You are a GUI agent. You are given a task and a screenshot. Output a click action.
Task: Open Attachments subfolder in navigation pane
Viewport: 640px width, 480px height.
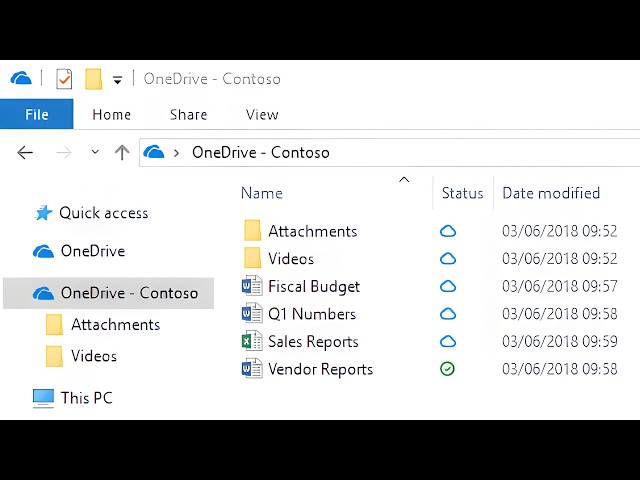(116, 325)
